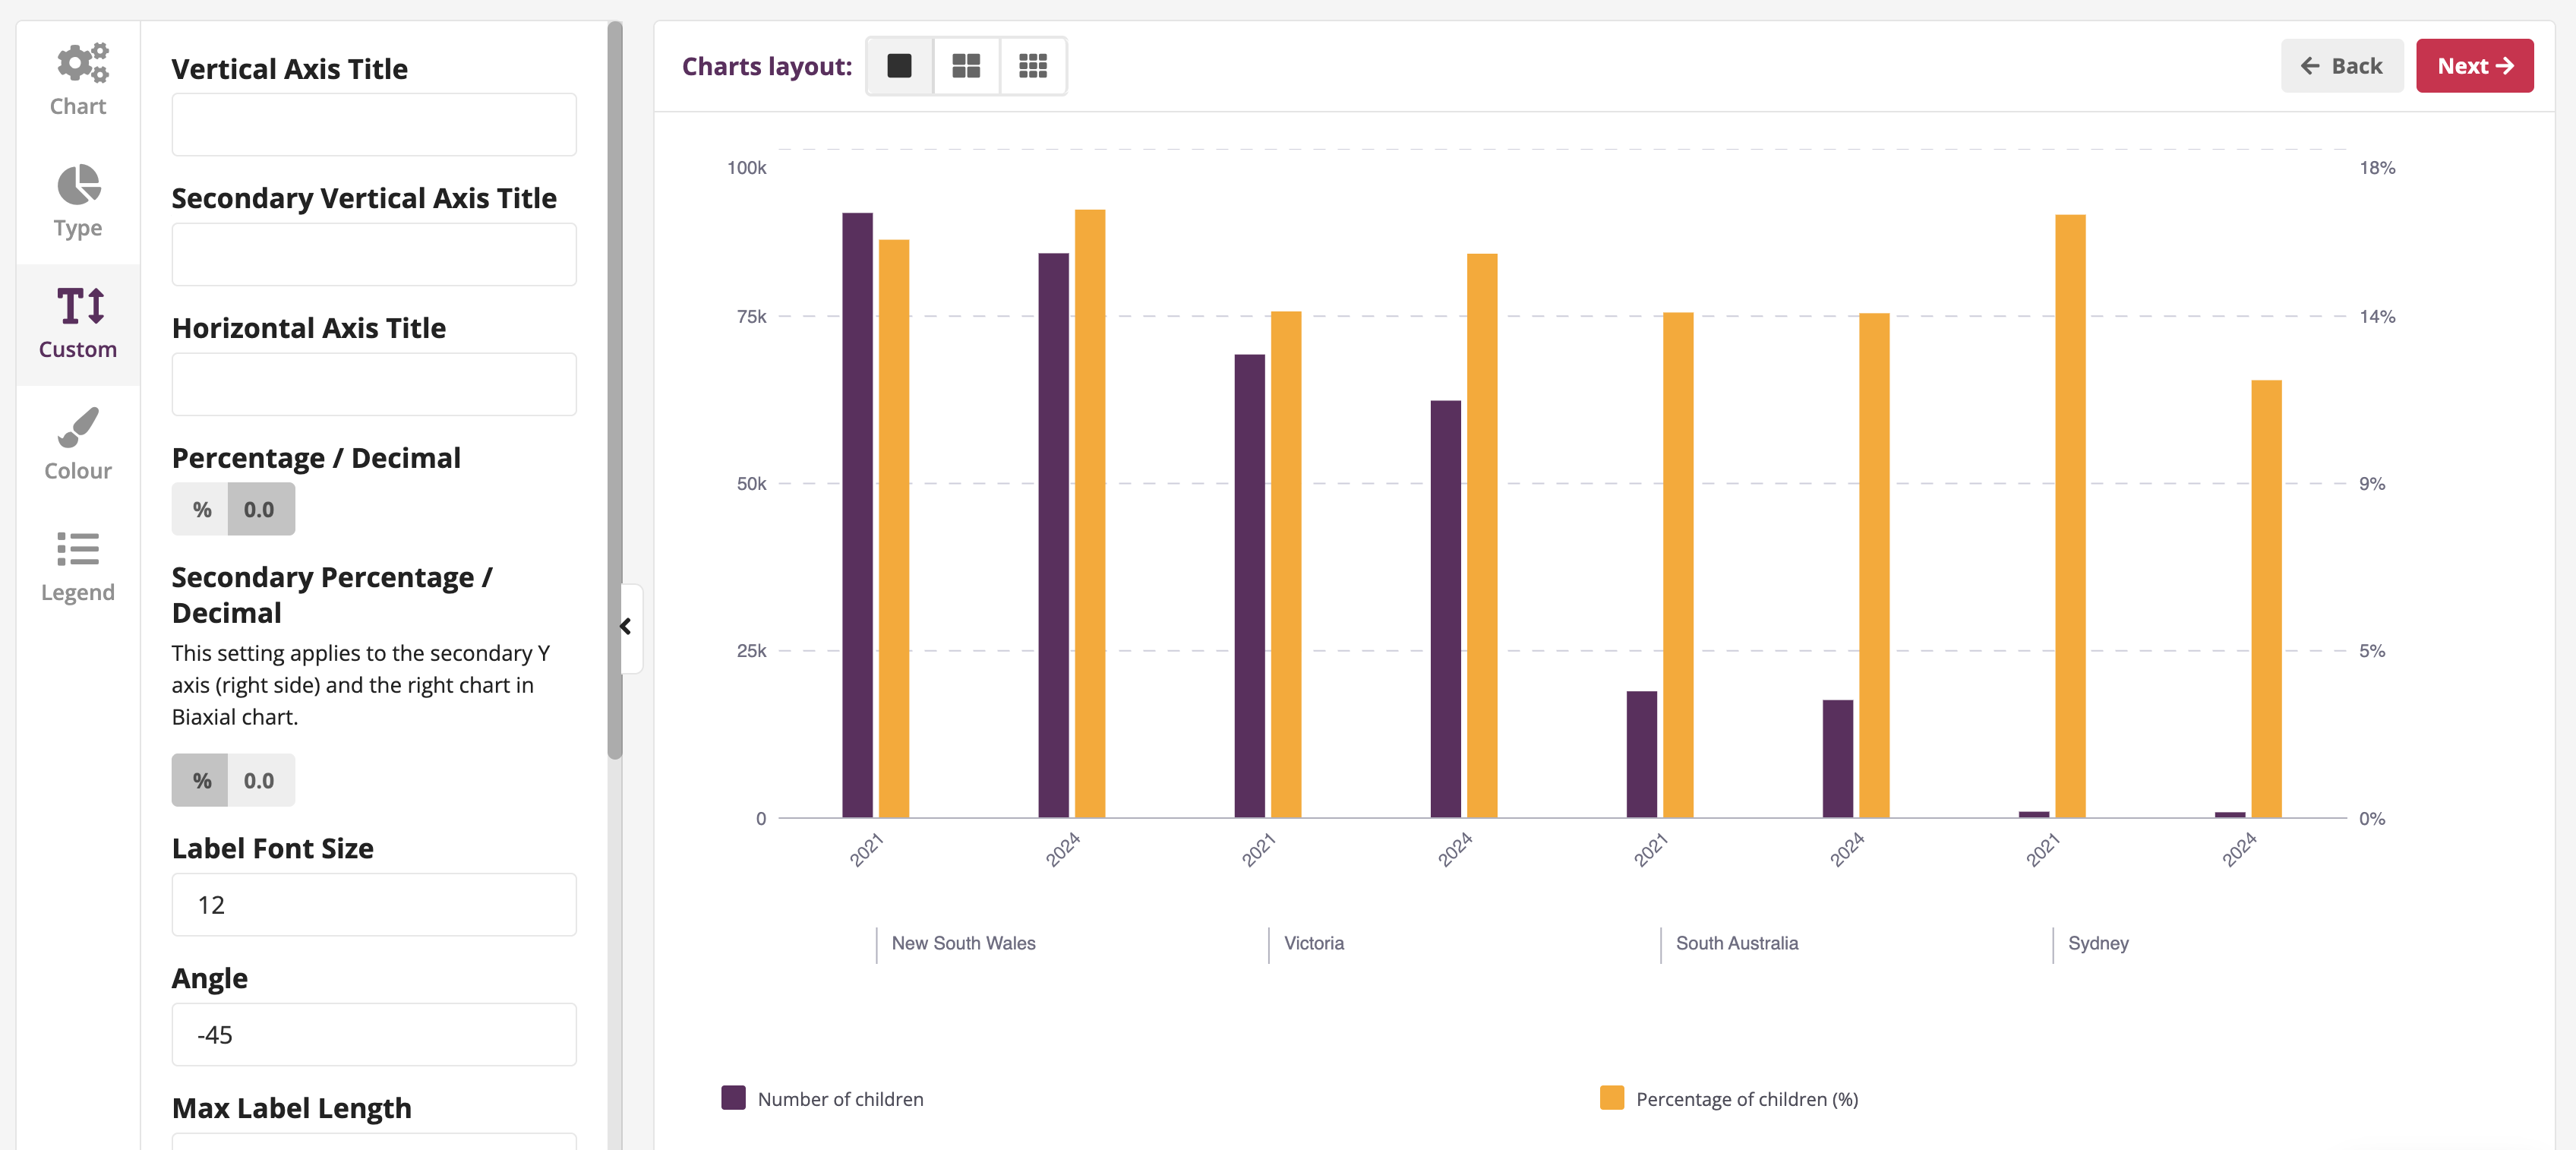Collapse the settings panel with the chevron
The width and height of the screenshot is (2576, 1150).
pyautogui.click(x=627, y=627)
